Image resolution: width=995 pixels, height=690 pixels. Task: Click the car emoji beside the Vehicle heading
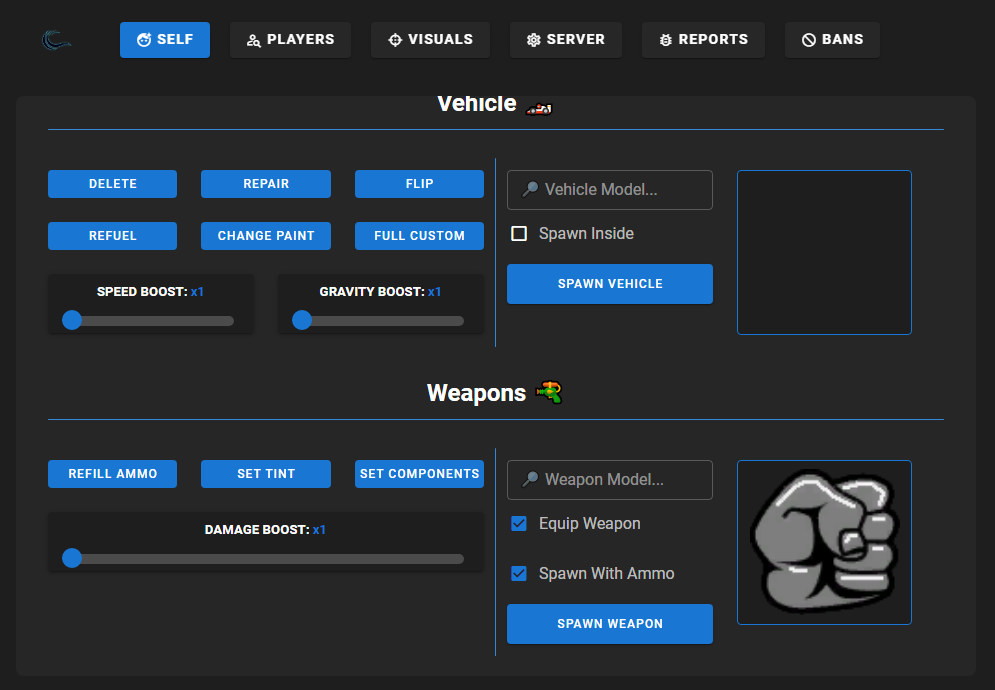tap(537, 107)
